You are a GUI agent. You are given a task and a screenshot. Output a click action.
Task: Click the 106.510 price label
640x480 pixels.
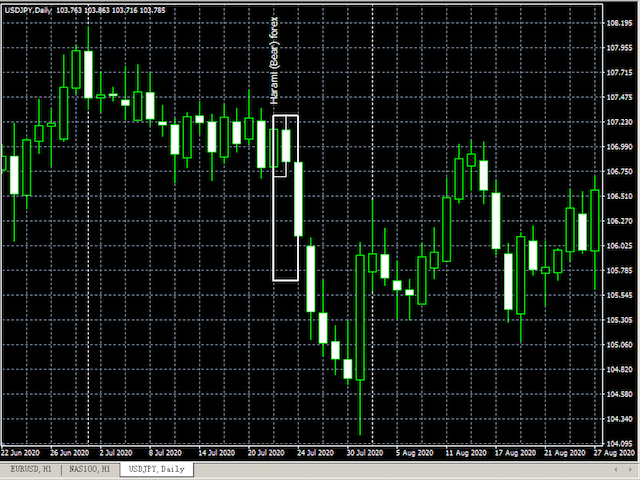pos(619,196)
